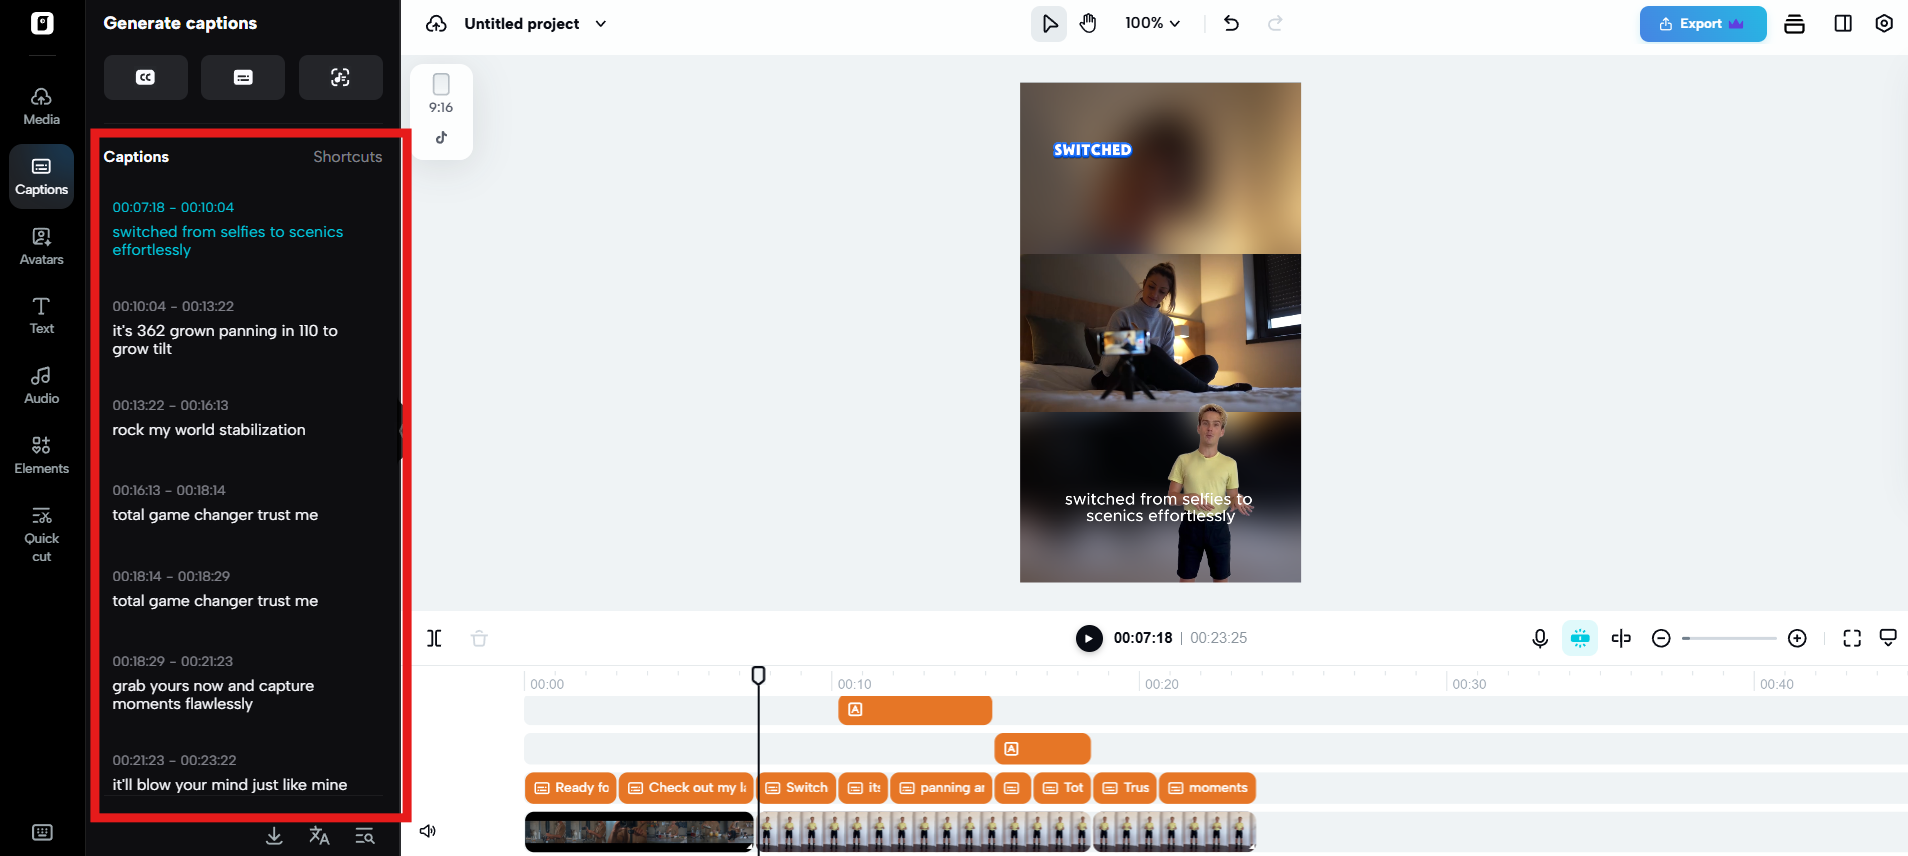
Task: Choose the manual captions option
Action: 243,77
